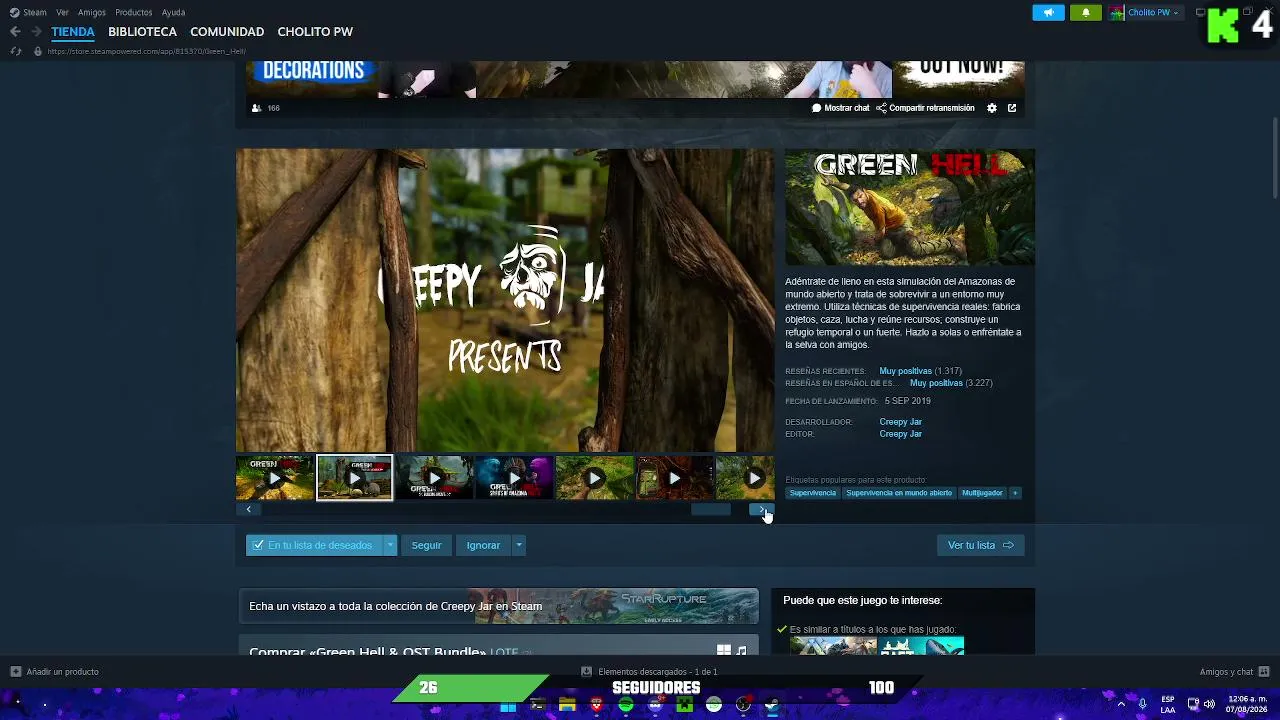
Task: Open Amigos y chat
Action: point(1234,672)
